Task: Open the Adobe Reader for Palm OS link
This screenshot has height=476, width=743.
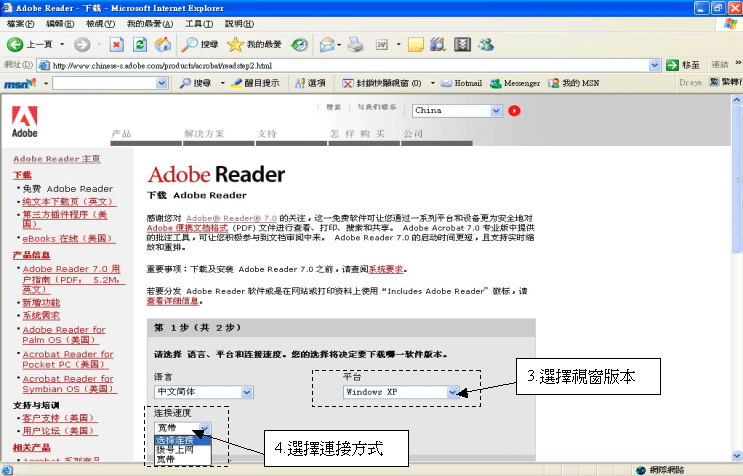Action: click(64, 334)
